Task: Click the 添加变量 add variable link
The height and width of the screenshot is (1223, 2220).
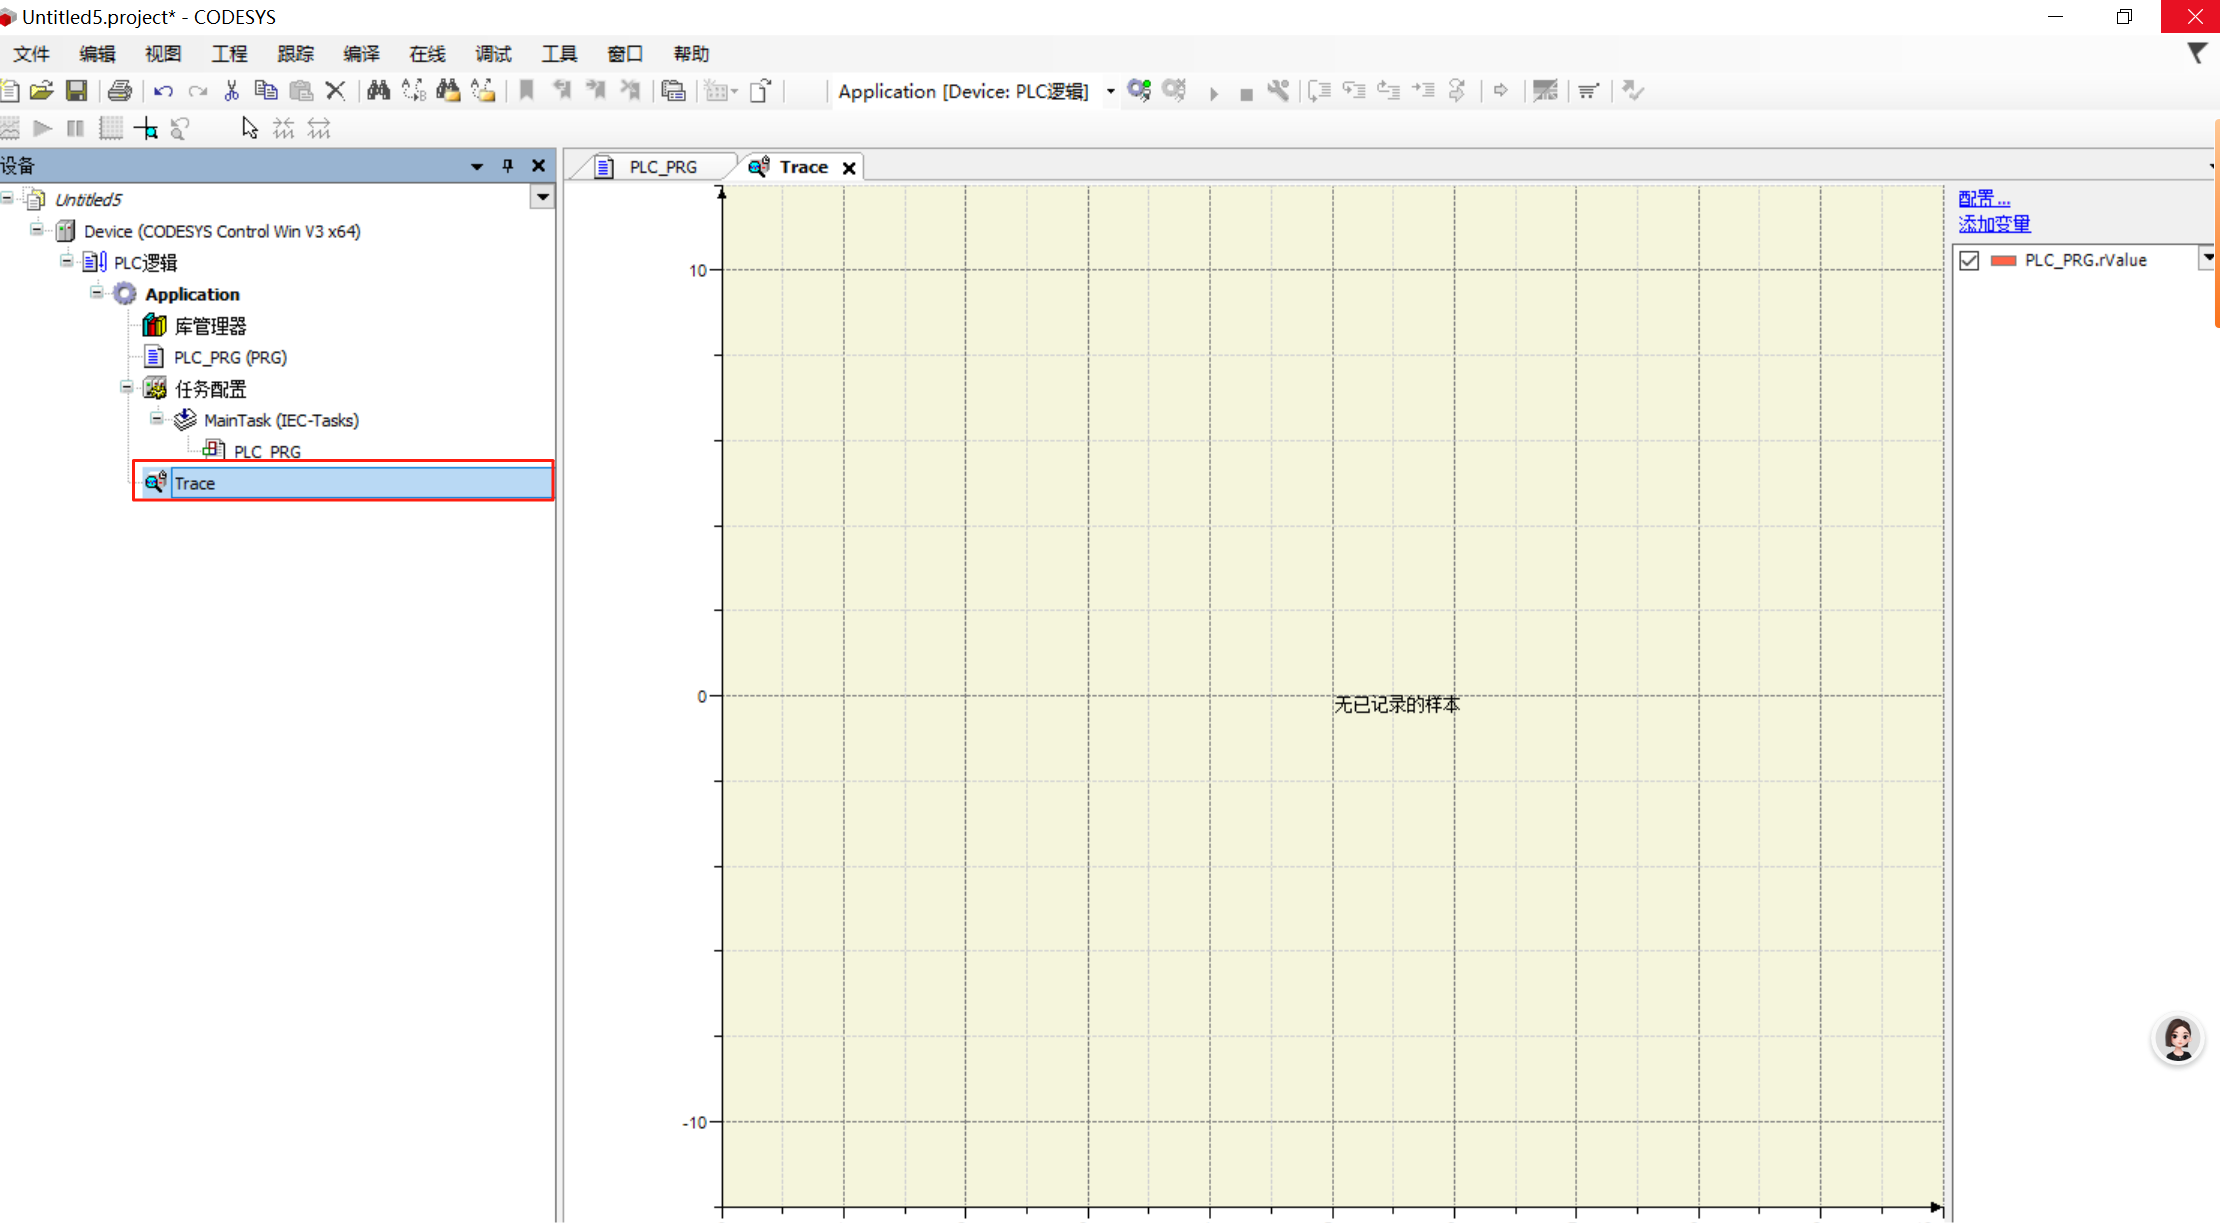Action: [1994, 224]
